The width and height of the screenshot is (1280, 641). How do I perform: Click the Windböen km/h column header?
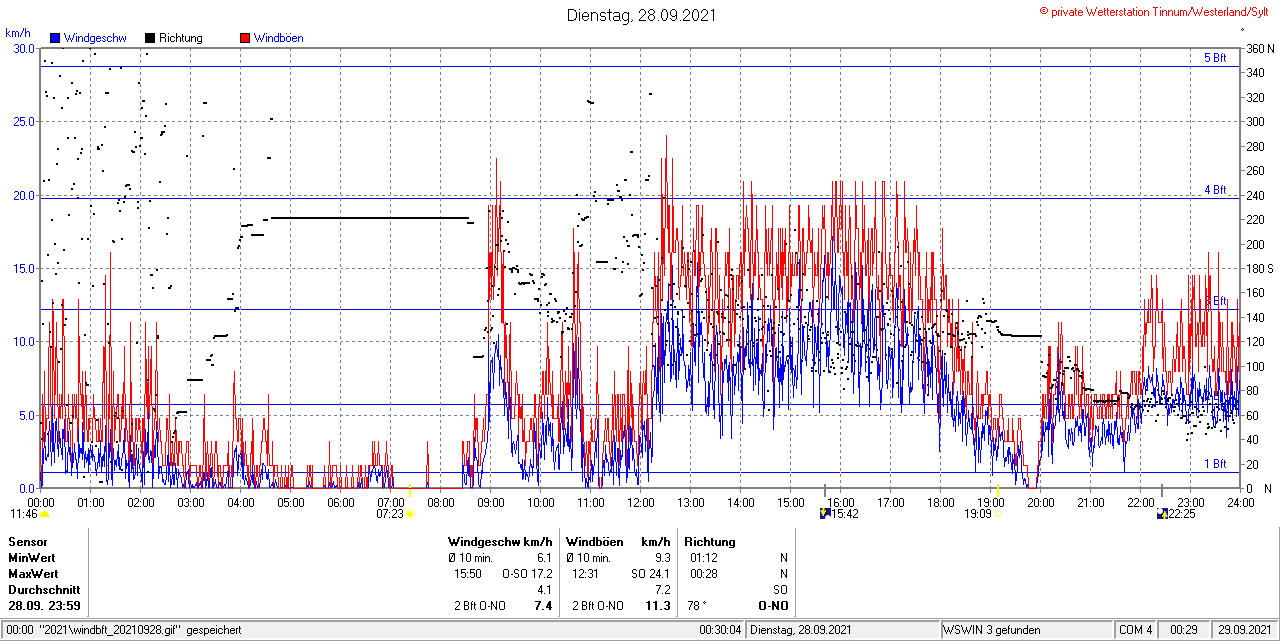tap(618, 542)
